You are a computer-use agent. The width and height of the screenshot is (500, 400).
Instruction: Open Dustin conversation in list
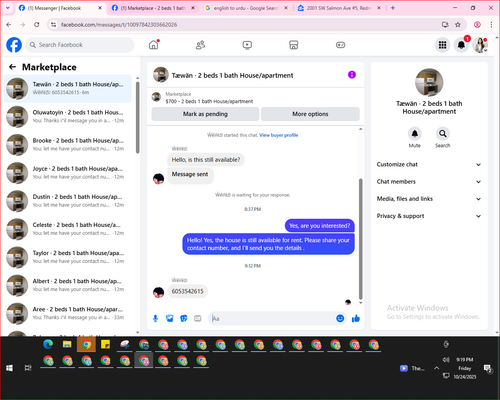coord(68,201)
